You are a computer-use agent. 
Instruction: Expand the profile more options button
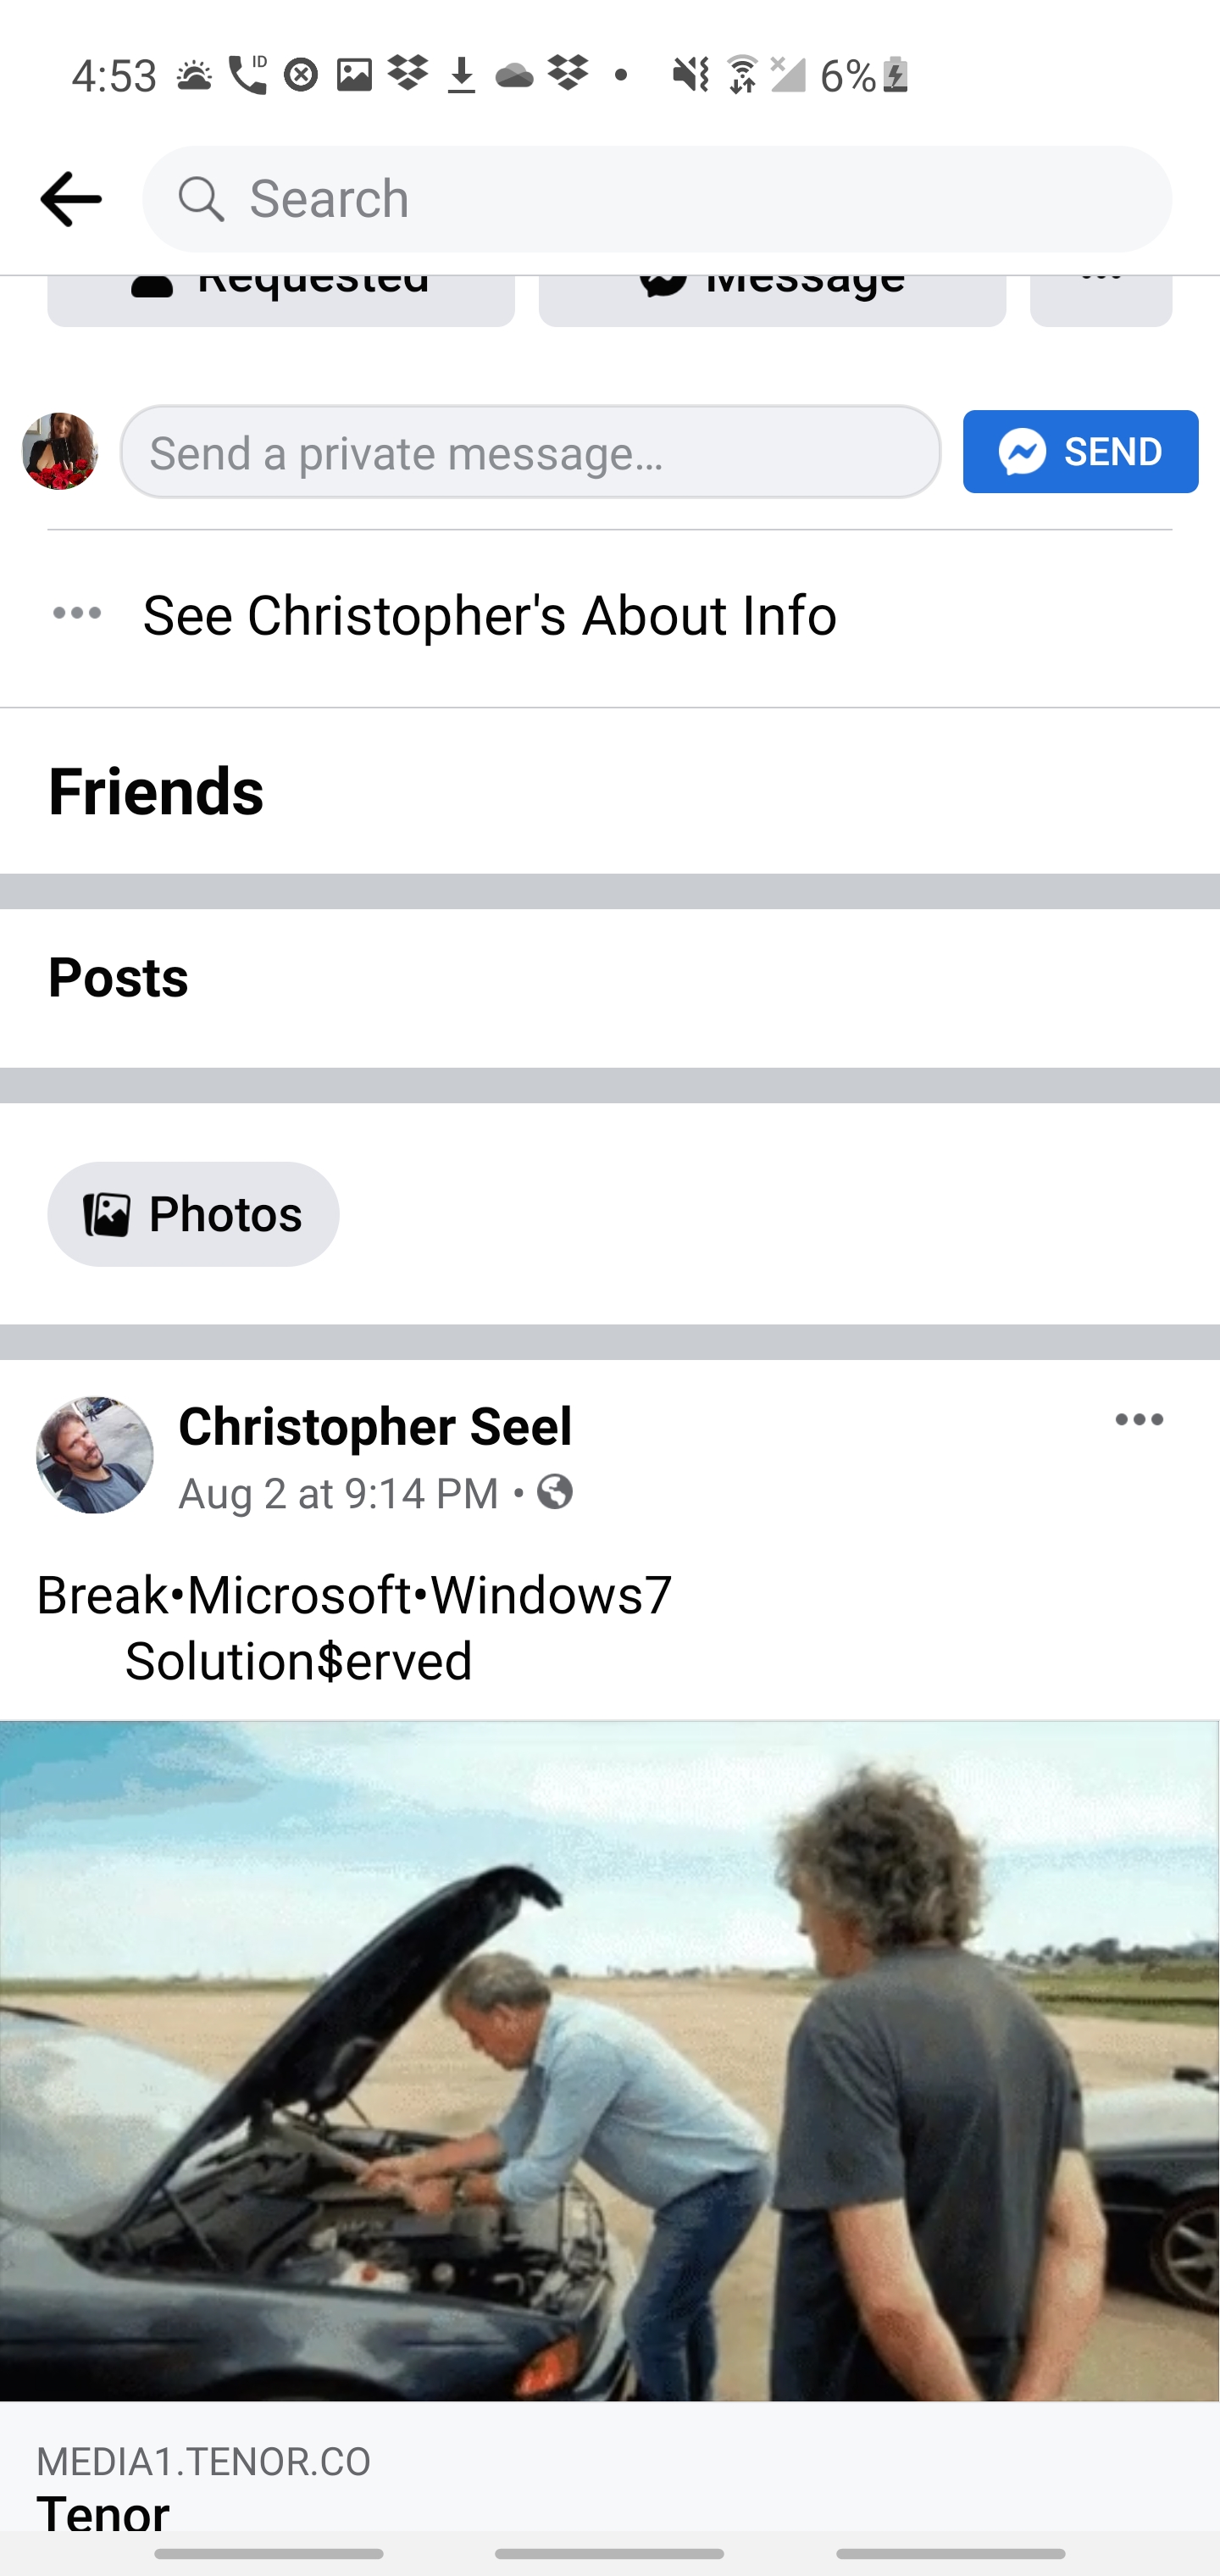coord(1100,299)
